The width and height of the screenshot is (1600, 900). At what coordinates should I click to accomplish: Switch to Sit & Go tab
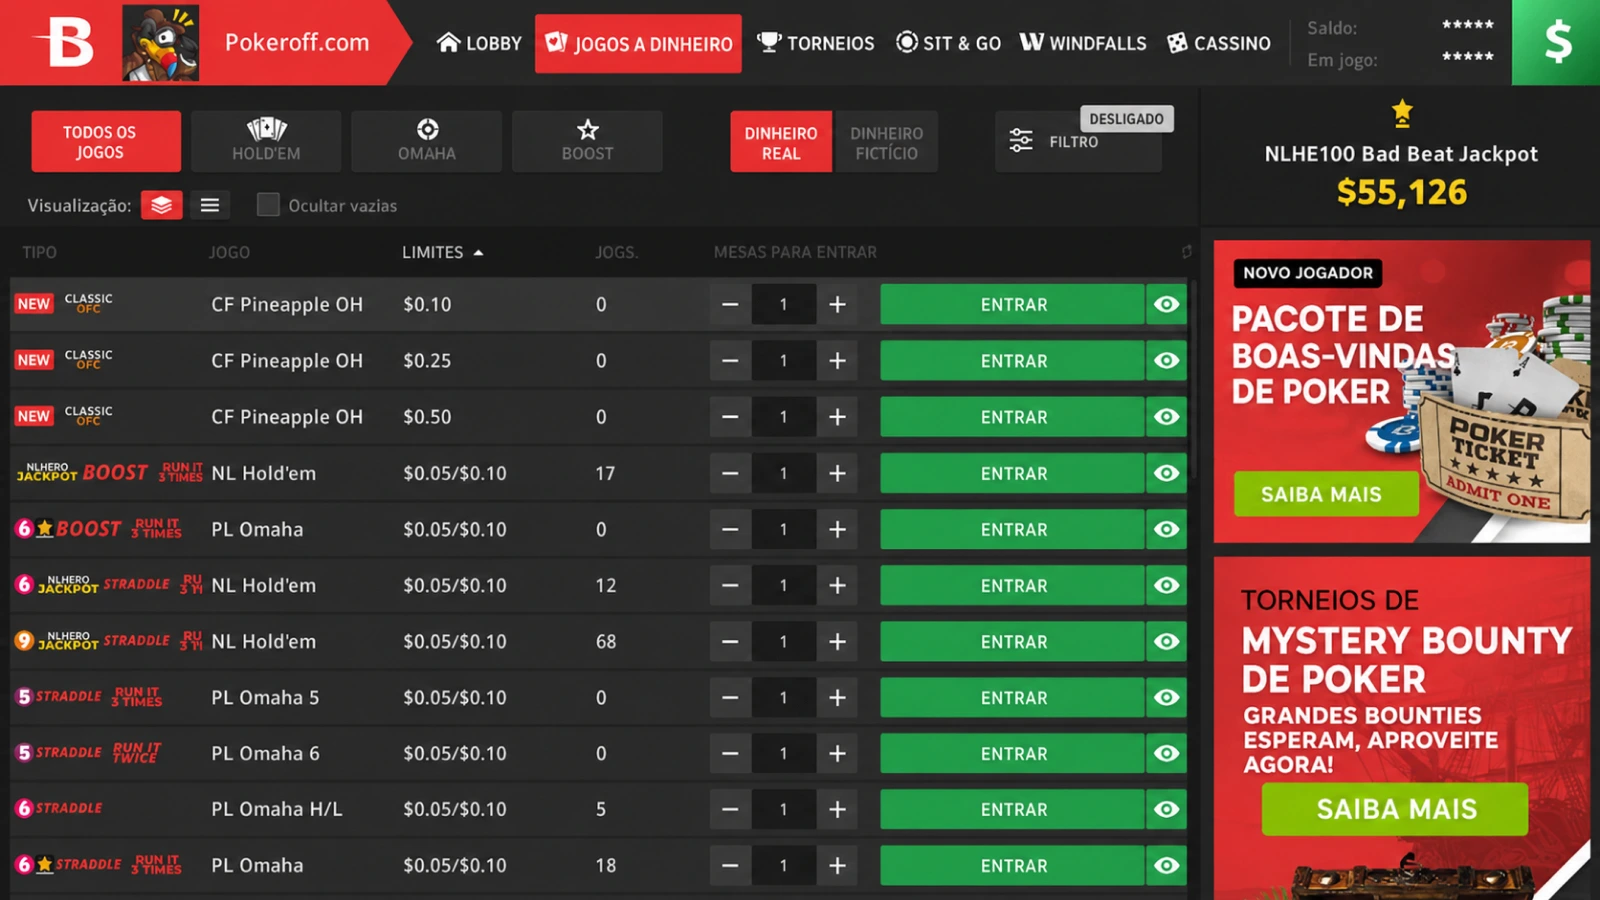tap(948, 43)
